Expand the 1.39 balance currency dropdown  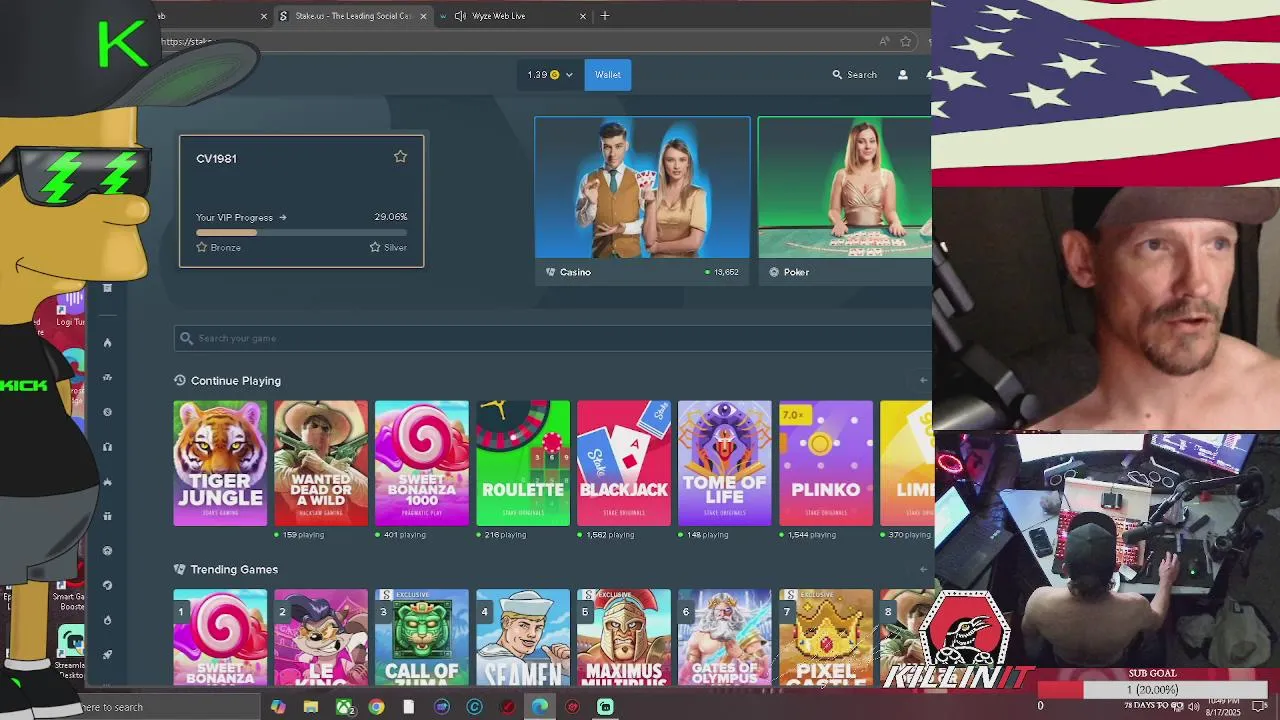click(550, 75)
